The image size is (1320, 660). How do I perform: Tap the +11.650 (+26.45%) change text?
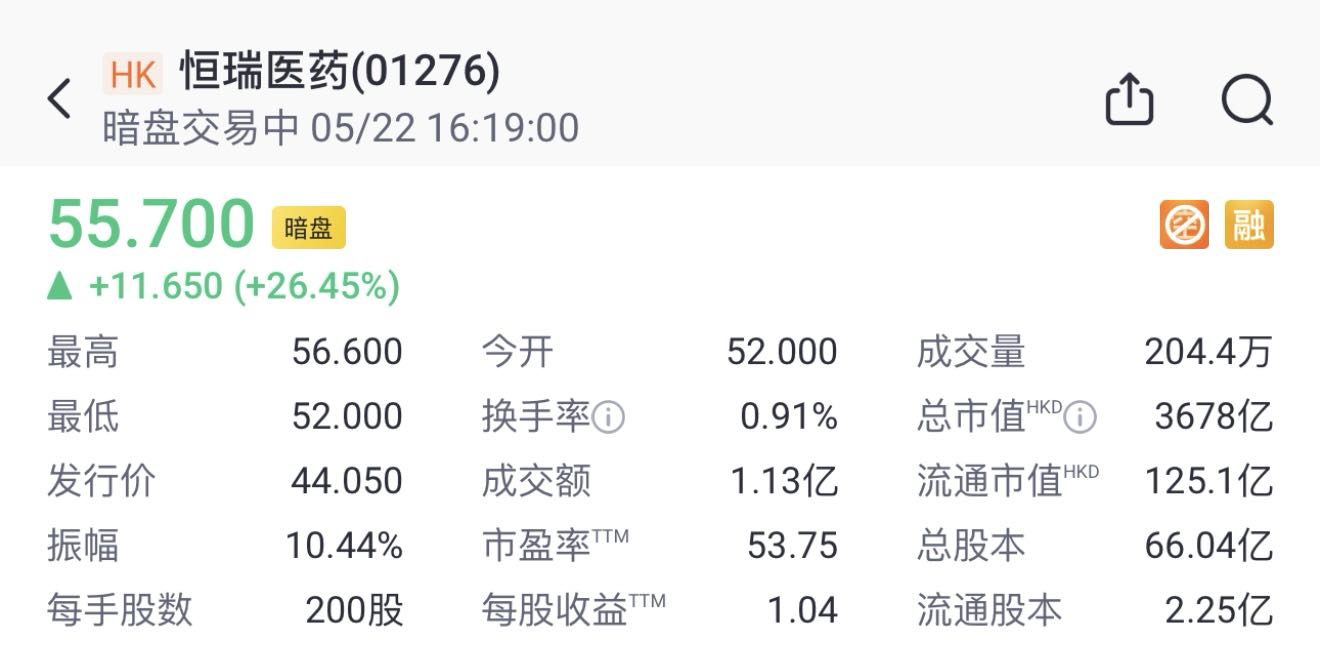244,287
